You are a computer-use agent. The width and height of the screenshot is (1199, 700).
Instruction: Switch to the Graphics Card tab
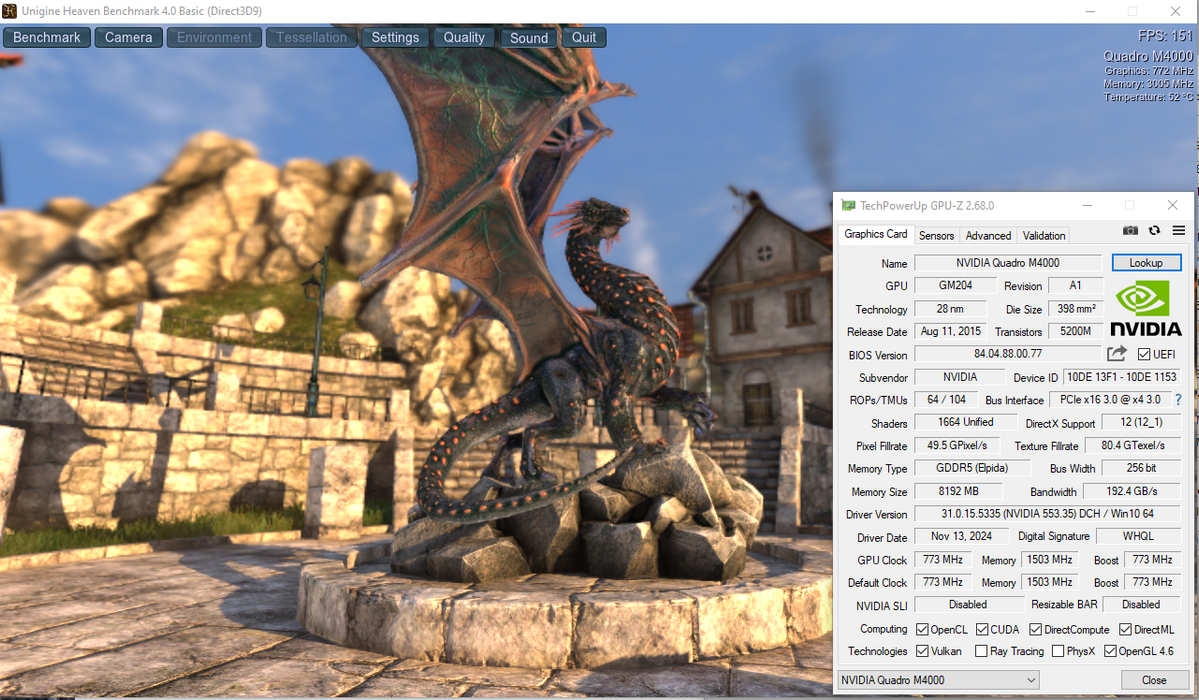tap(876, 234)
